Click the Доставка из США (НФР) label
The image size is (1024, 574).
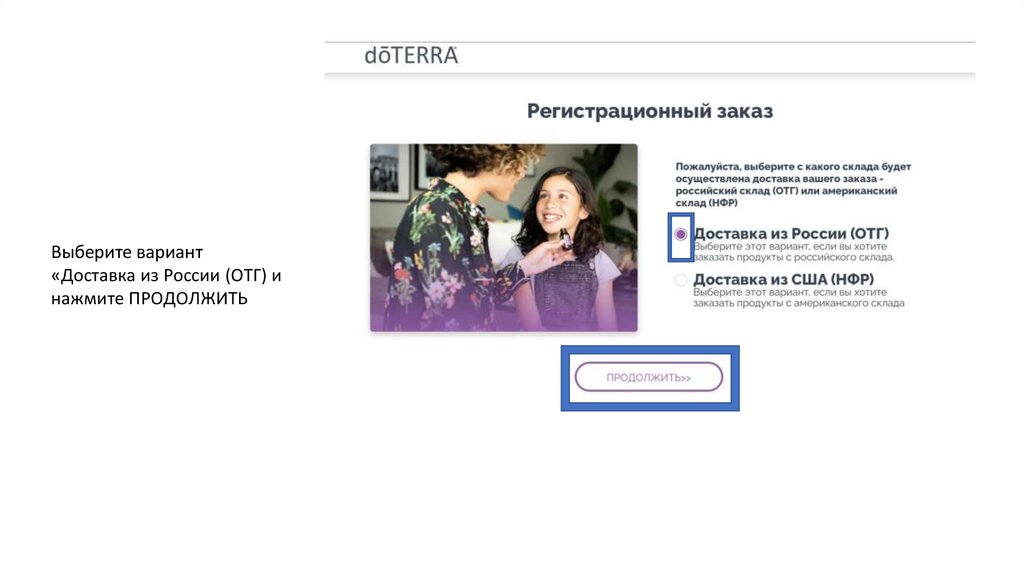pos(784,279)
